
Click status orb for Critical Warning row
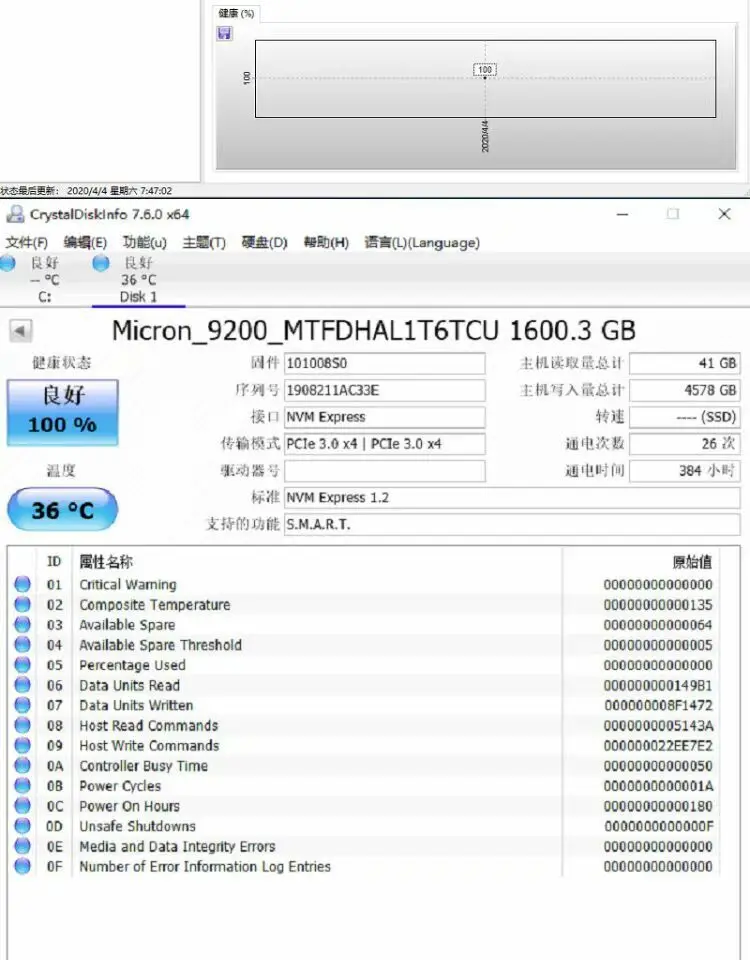[23, 584]
